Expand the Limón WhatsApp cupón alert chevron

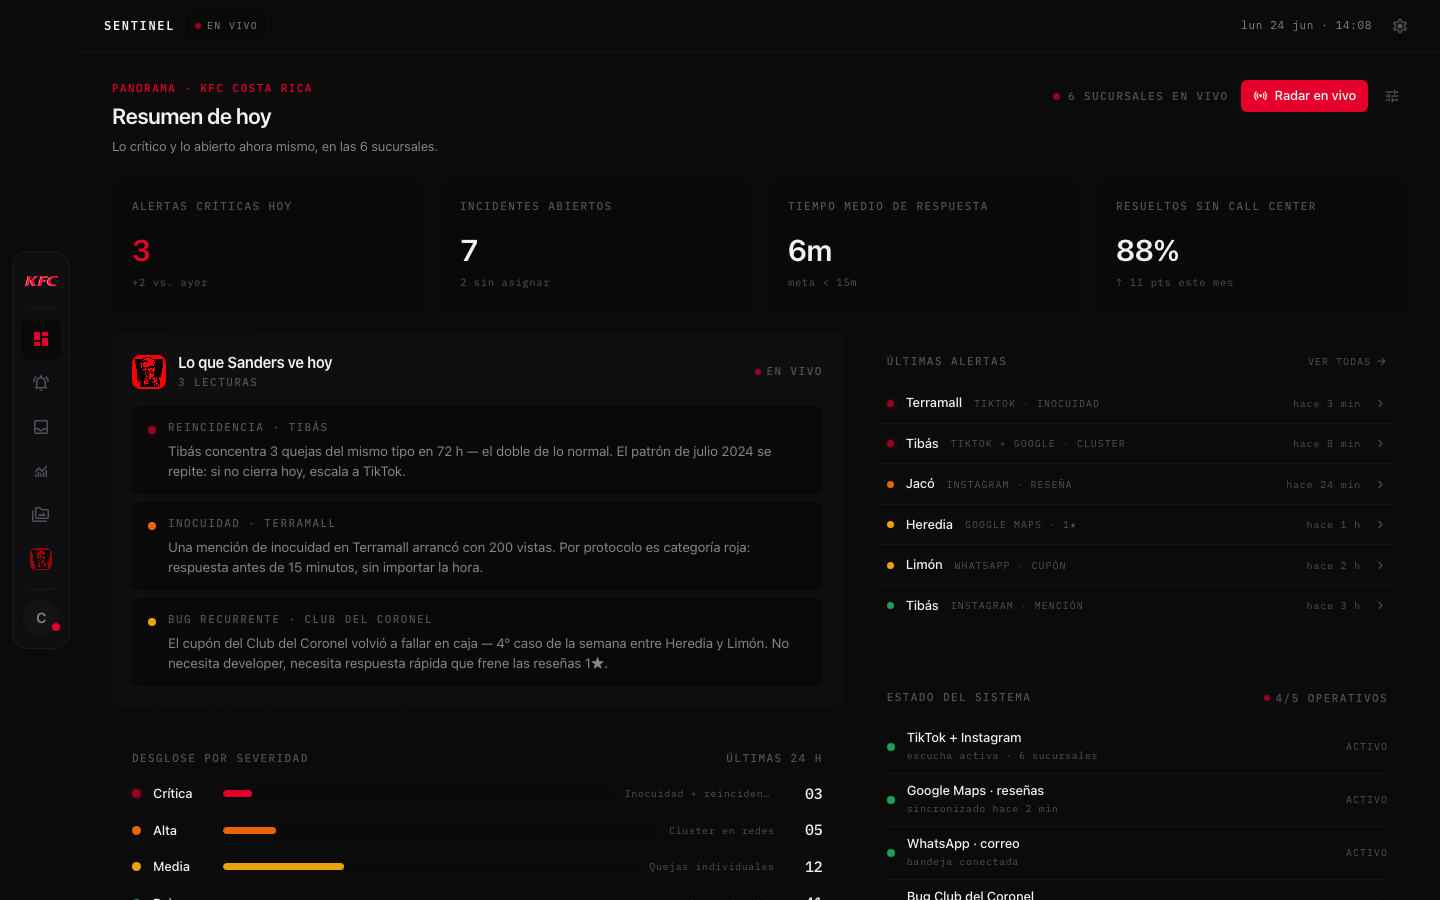(1380, 566)
